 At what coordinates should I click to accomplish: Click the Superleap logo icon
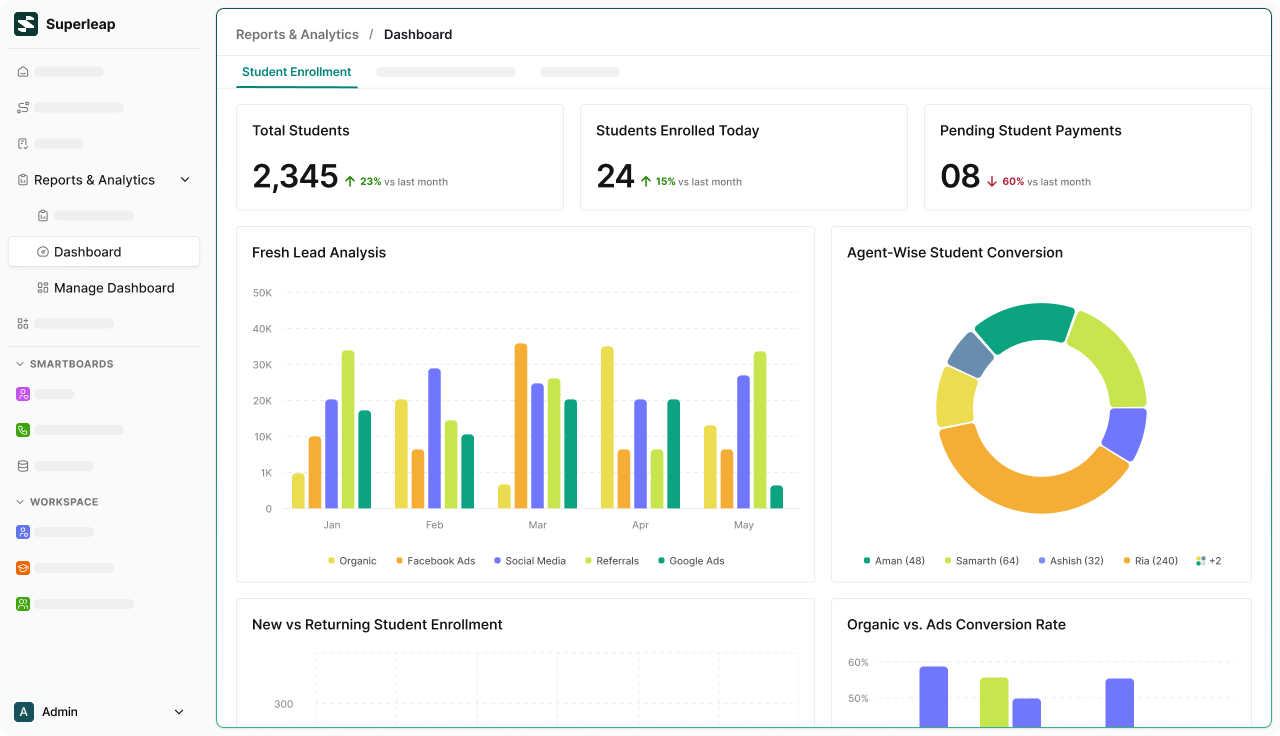(26, 24)
